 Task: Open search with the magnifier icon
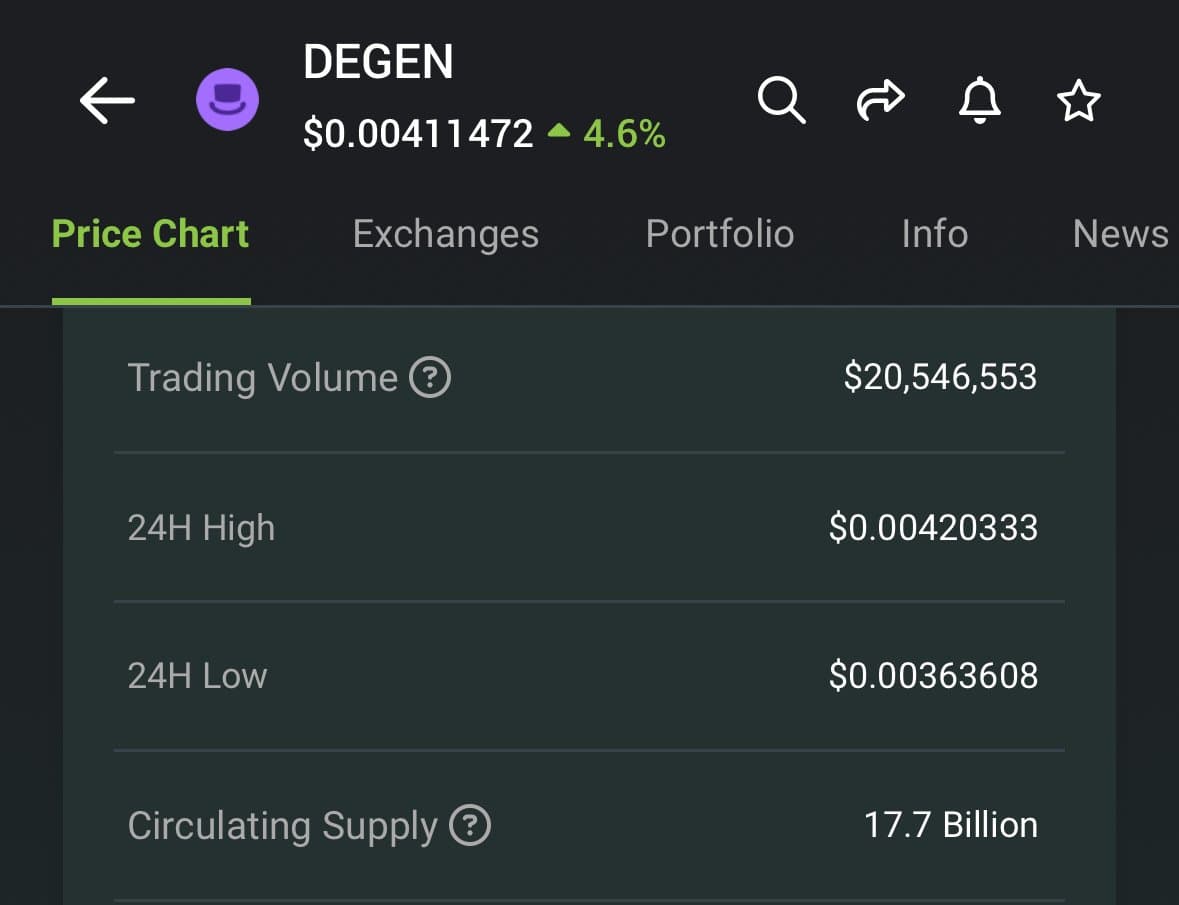pyautogui.click(x=780, y=100)
